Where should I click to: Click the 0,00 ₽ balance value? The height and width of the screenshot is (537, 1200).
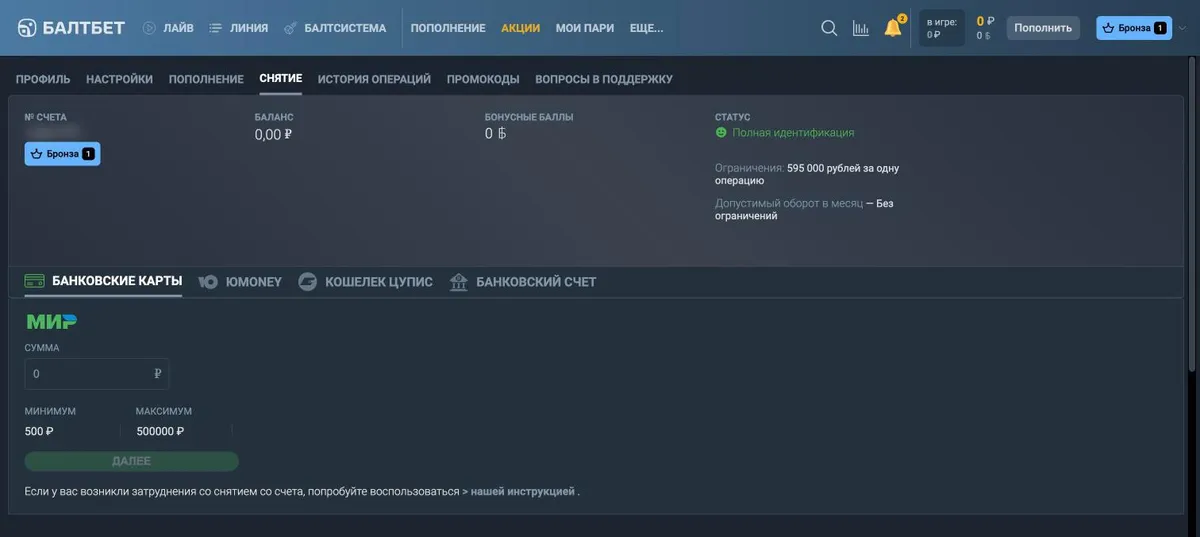pyautogui.click(x=273, y=134)
